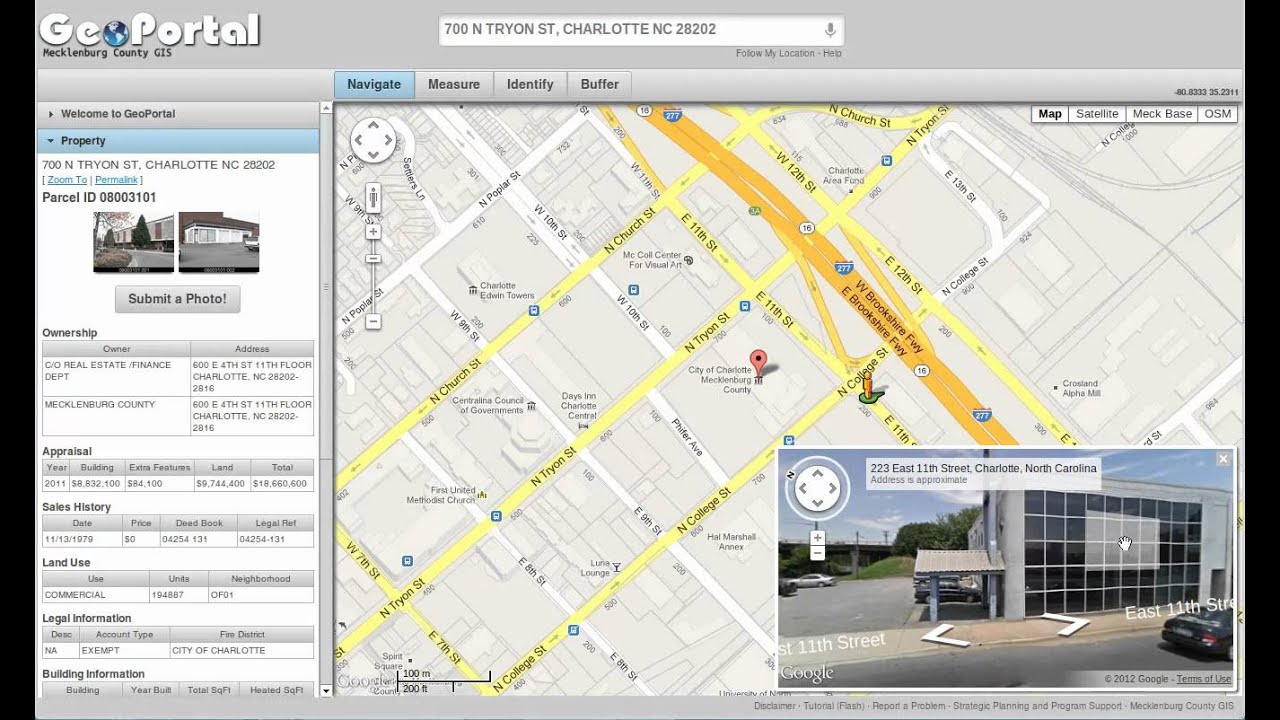The image size is (1280, 720).
Task: Click the Charlotte Edwin Towers landmark icon
Action: point(473,290)
